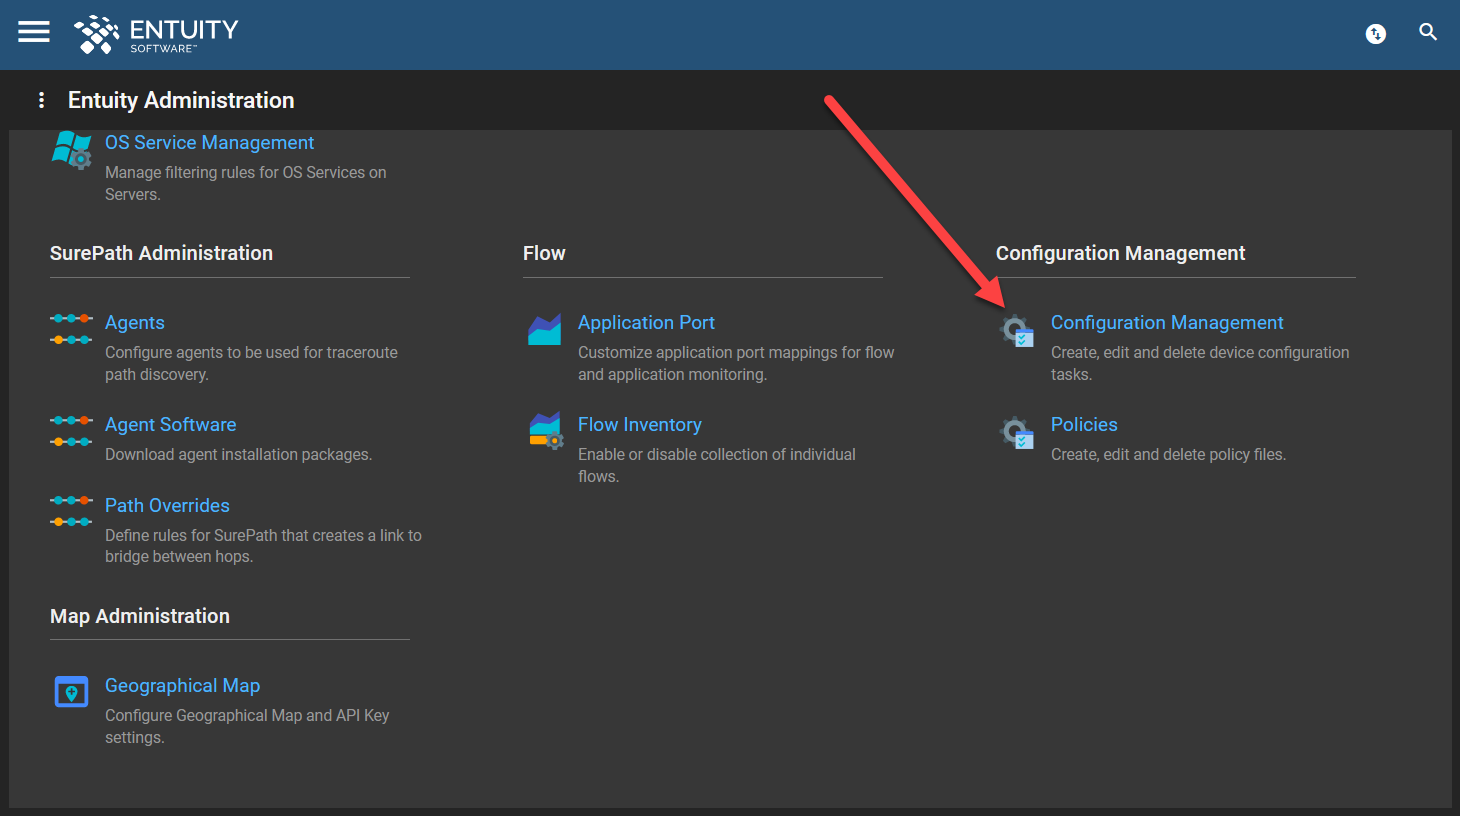1460x816 pixels.
Task: Click the Entuity Software logo
Action: pos(156,34)
